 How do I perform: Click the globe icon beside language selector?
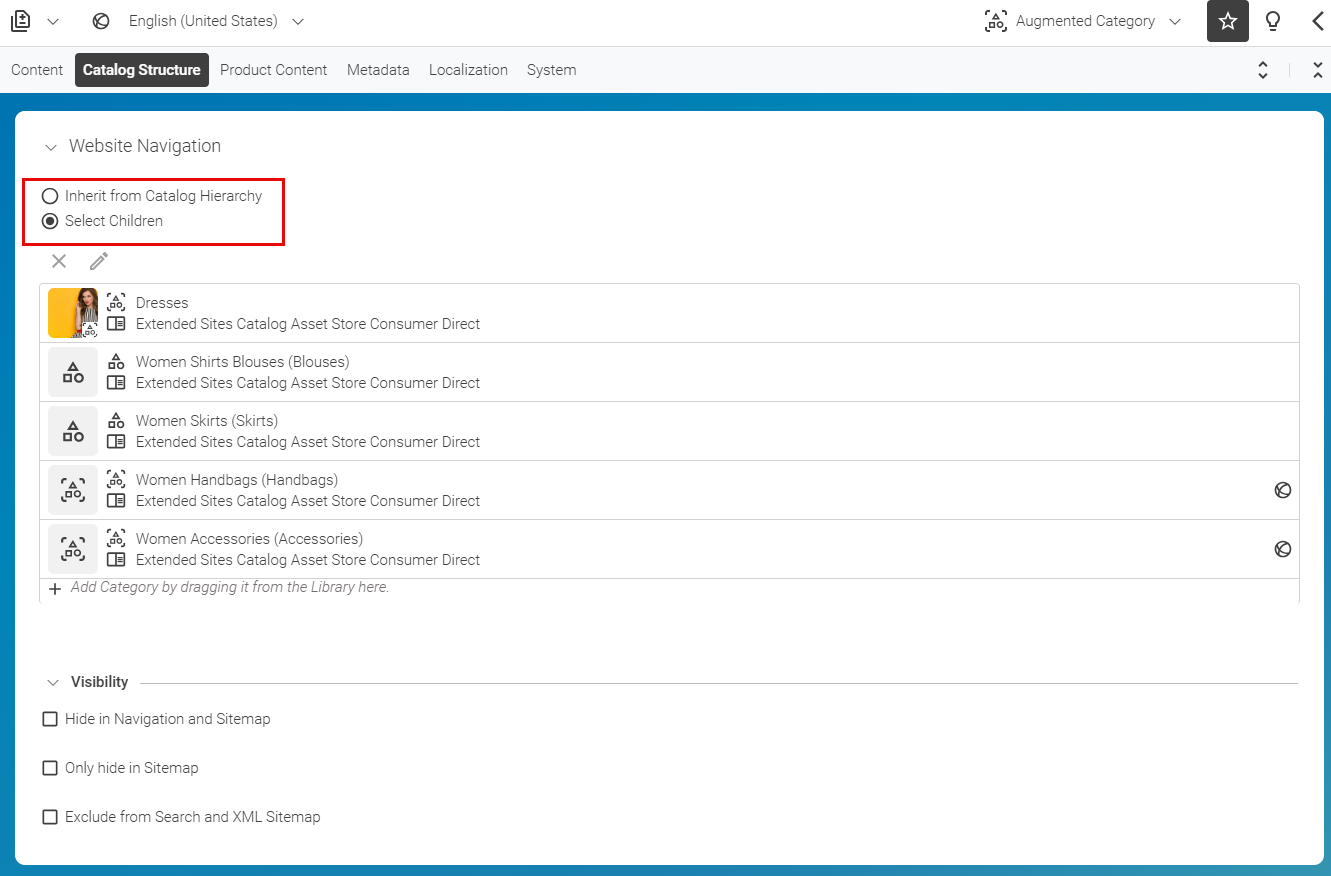pyautogui.click(x=100, y=20)
